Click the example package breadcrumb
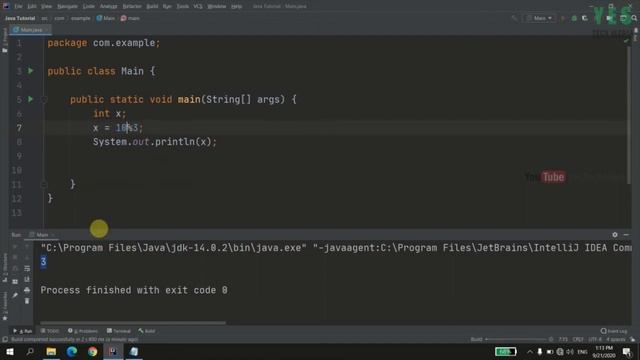 pos(80,18)
